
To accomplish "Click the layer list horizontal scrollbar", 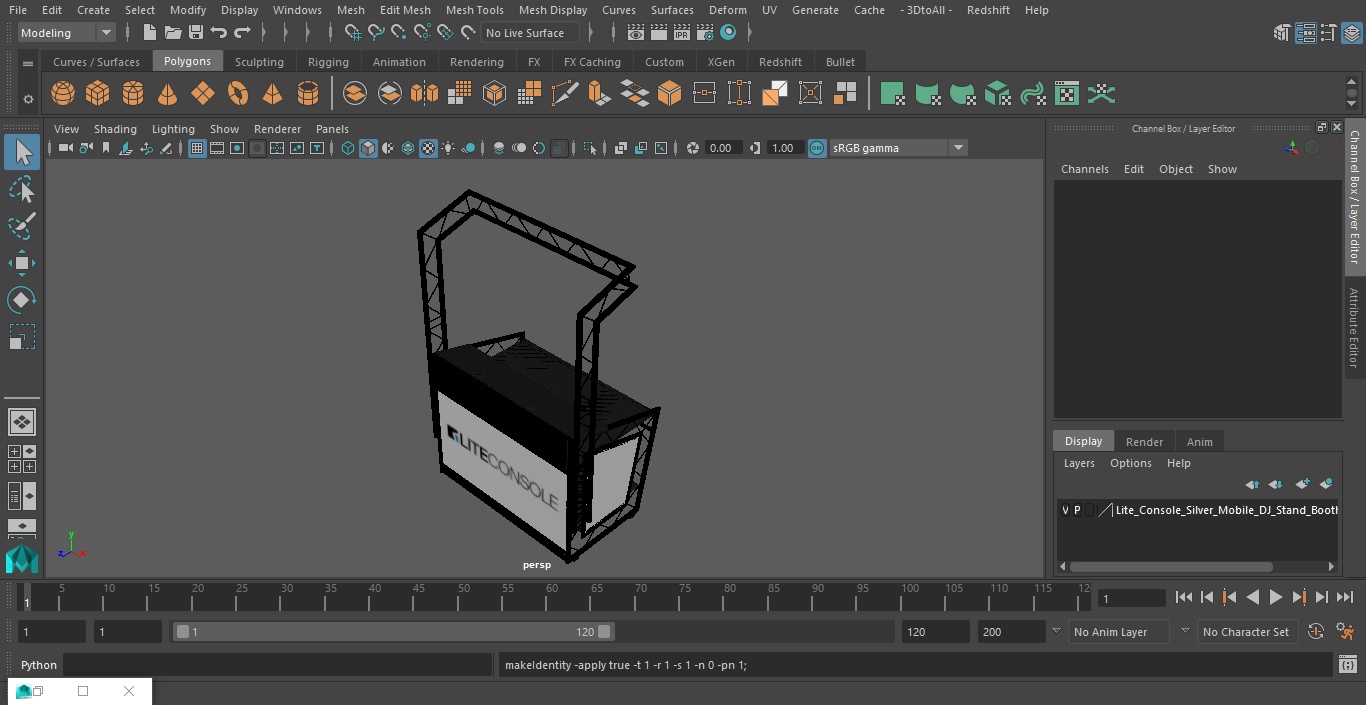I will [x=1171, y=566].
